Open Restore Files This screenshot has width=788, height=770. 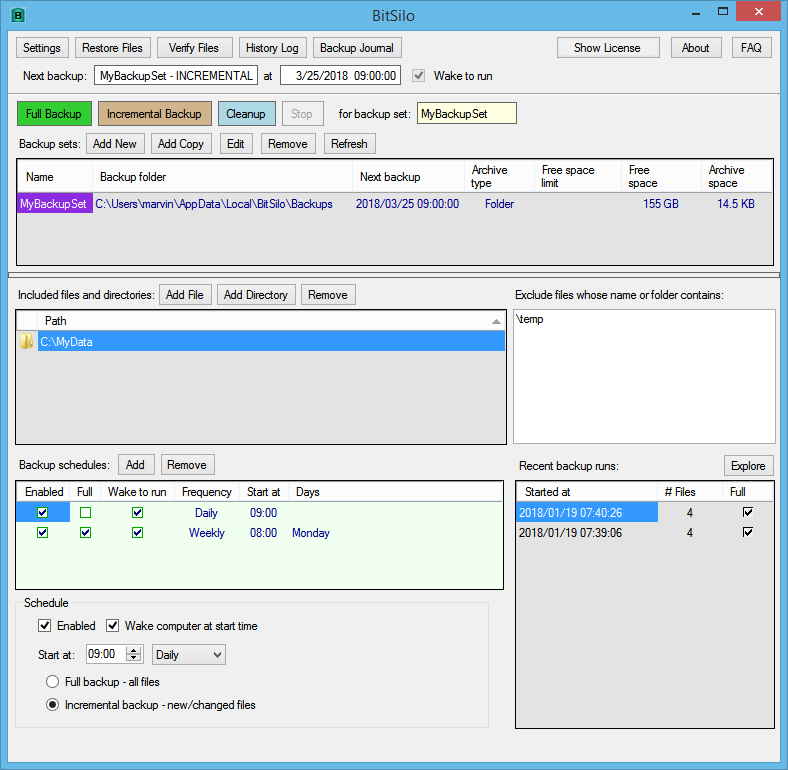pyautogui.click(x=112, y=48)
